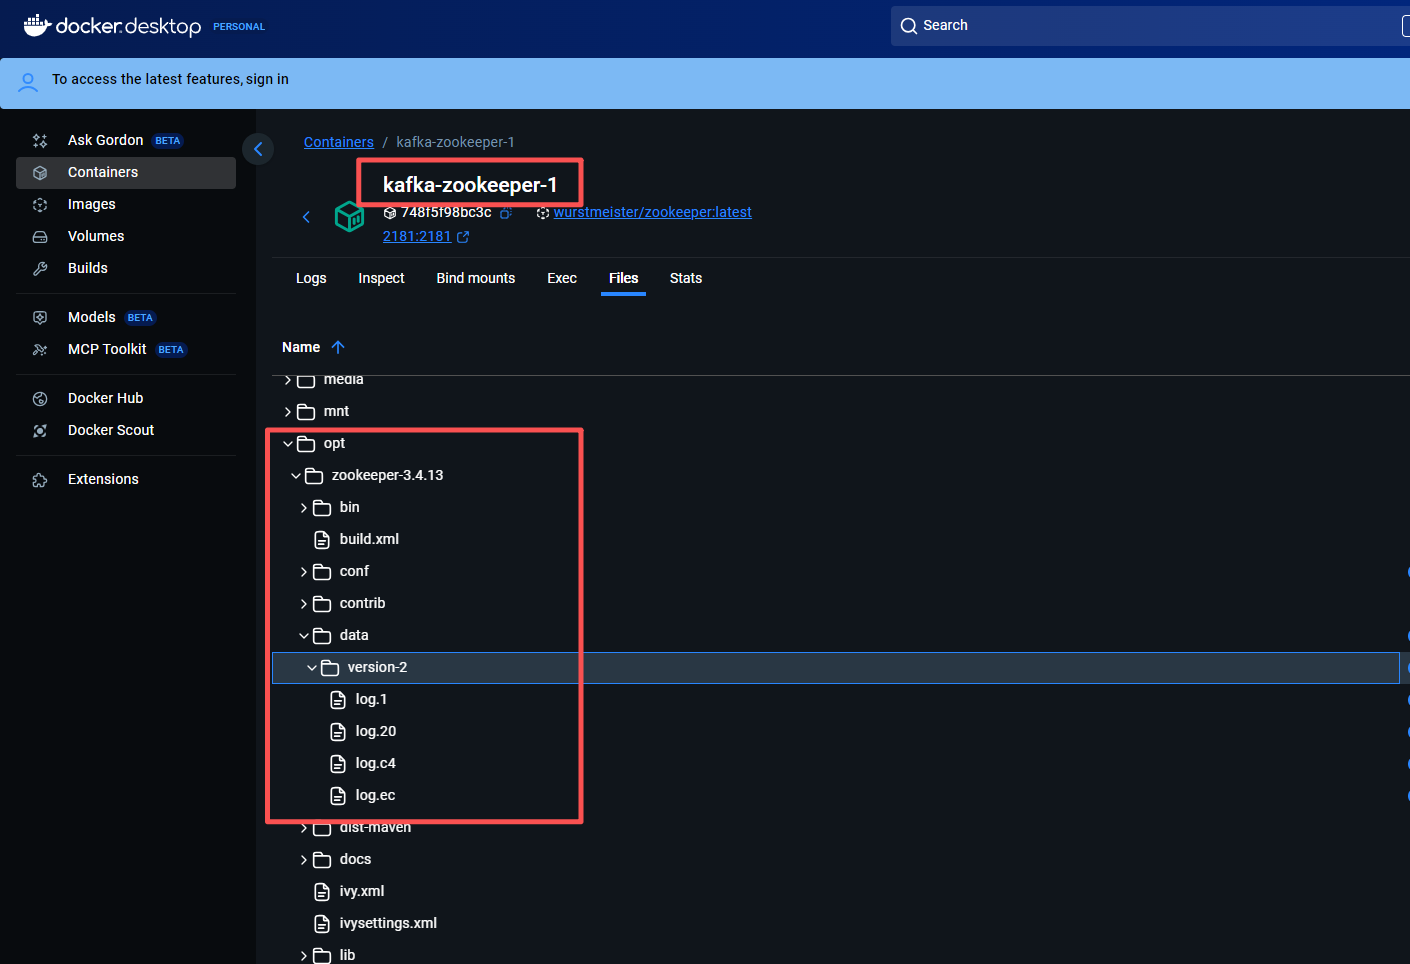This screenshot has width=1410, height=964.
Task: Collapse the data folder chevron
Action: (x=304, y=635)
